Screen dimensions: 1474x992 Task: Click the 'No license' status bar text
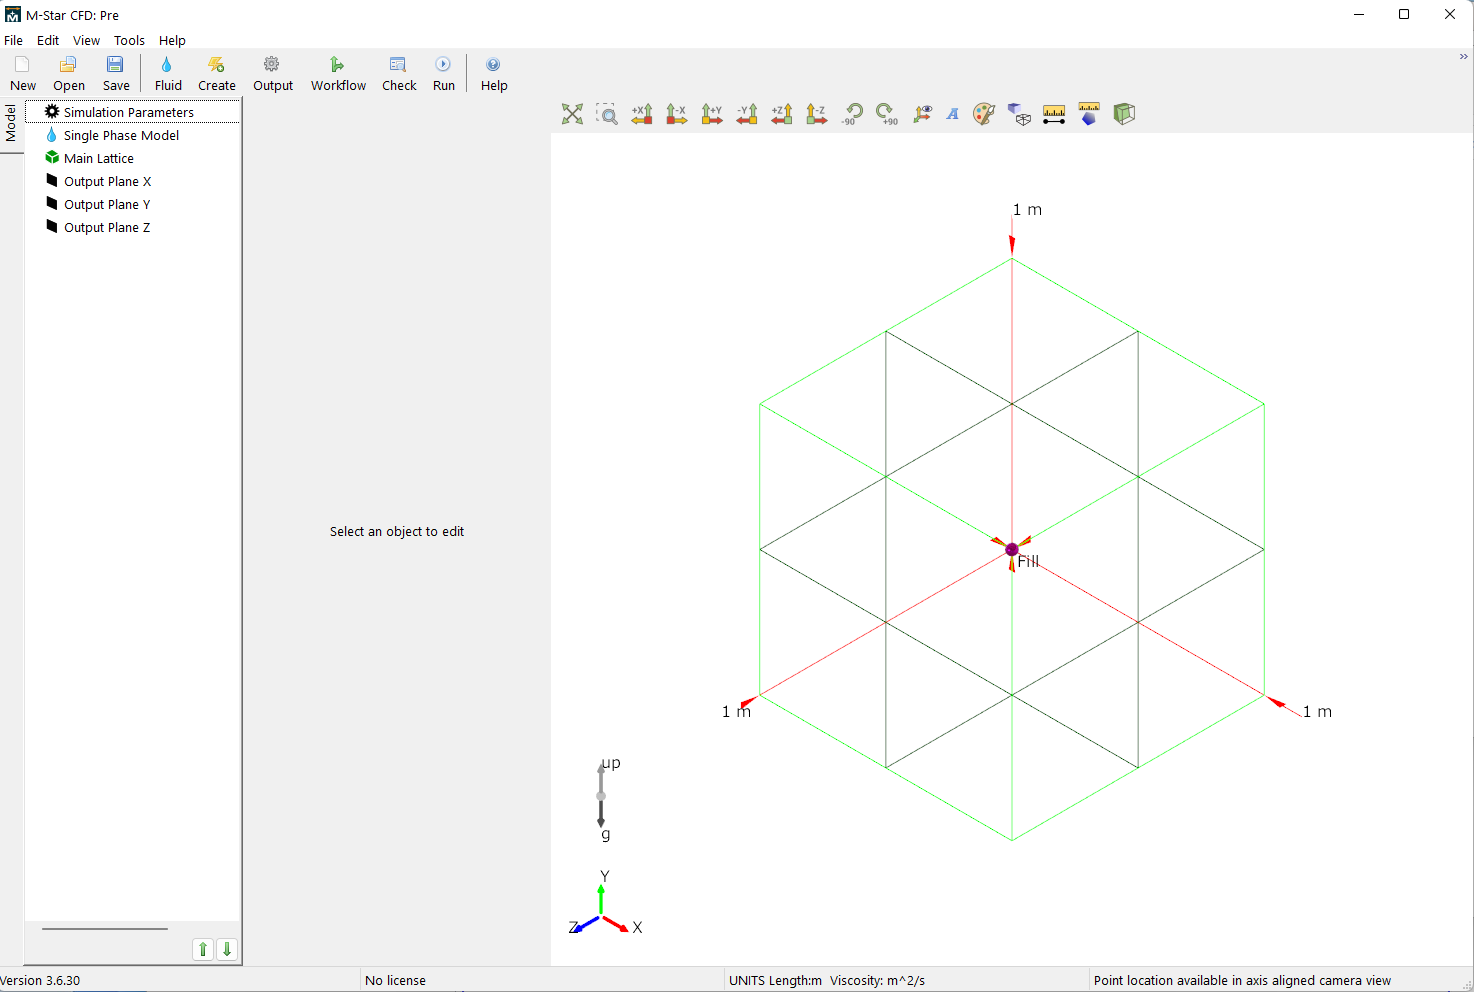395,980
